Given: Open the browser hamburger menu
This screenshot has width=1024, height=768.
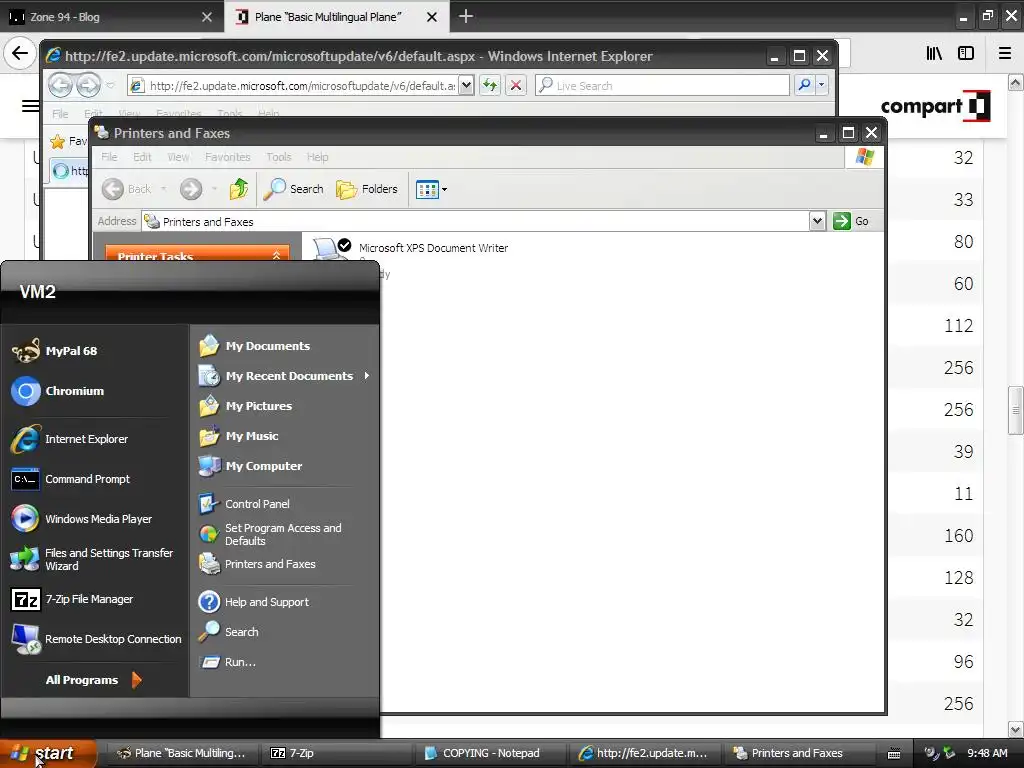Looking at the screenshot, I should (x=1005, y=53).
